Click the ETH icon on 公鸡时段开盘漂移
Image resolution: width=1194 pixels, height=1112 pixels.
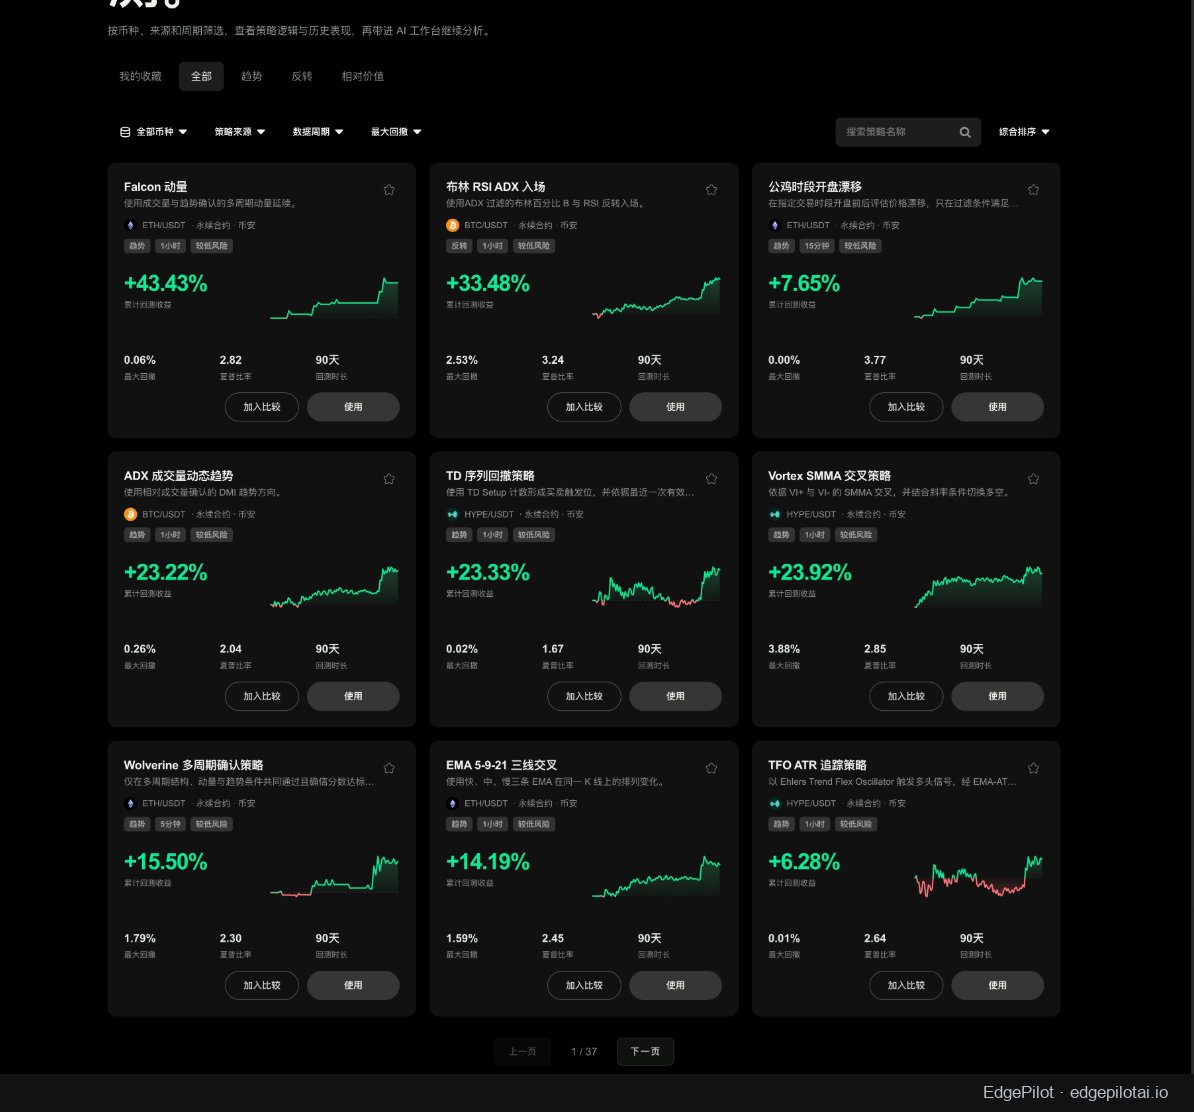[774, 225]
